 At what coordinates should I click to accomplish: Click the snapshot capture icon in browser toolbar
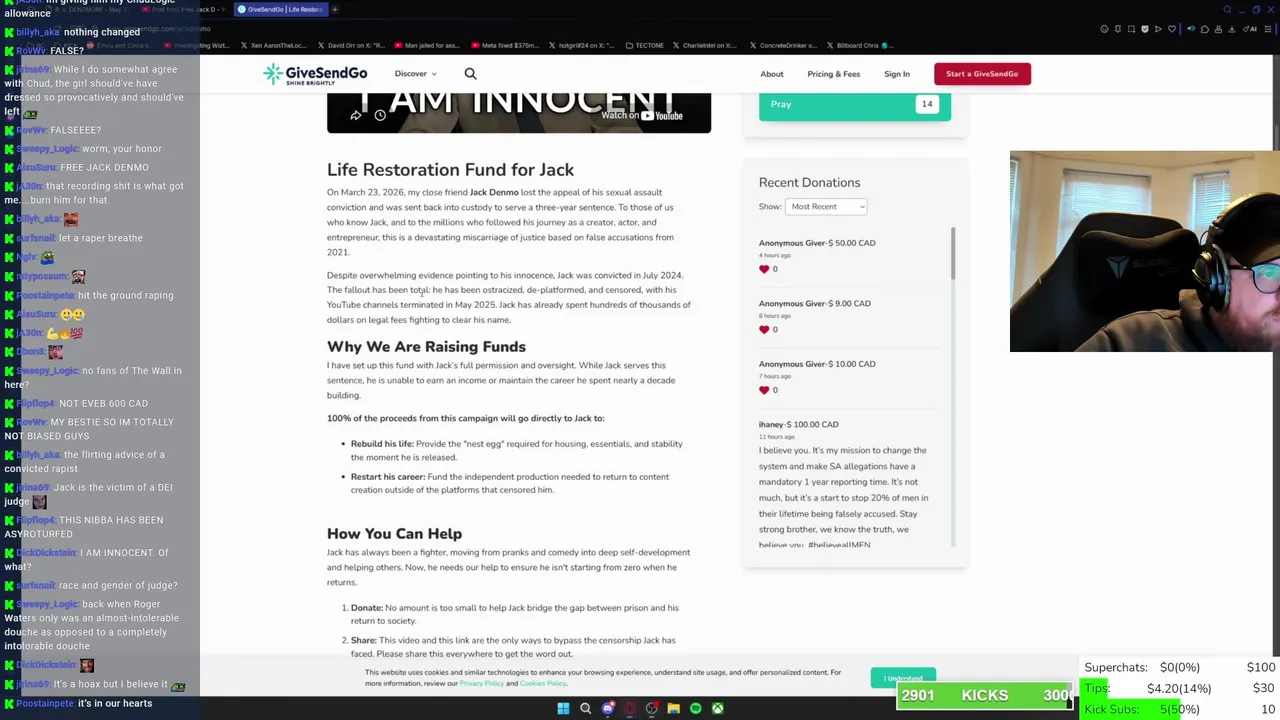point(1131,29)
